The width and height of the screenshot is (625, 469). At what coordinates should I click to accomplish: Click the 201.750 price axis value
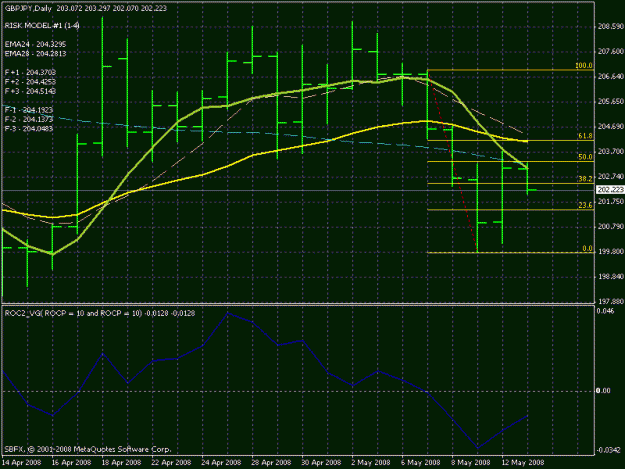(x=610, y=202)
